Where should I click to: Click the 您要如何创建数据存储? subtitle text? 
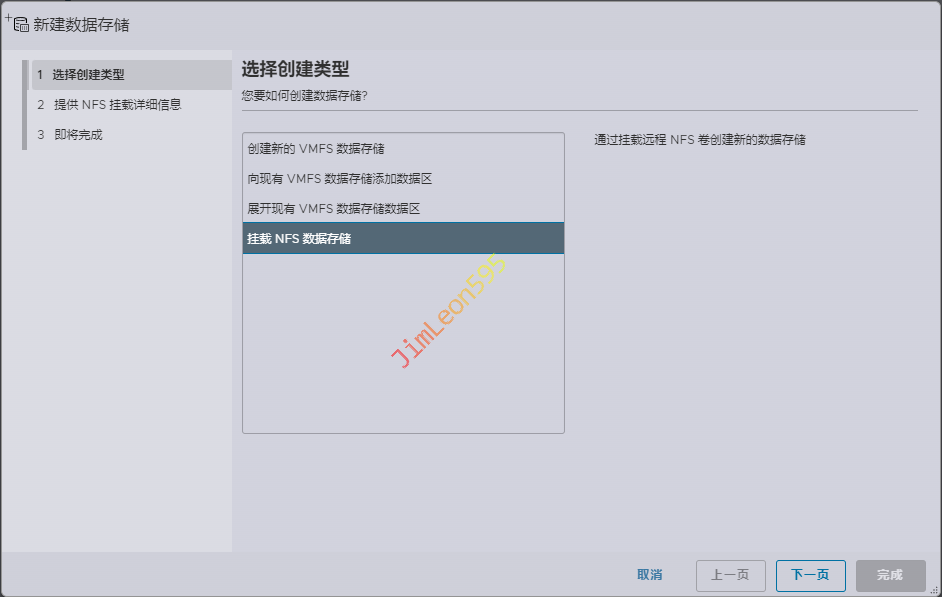click(304, 96)
